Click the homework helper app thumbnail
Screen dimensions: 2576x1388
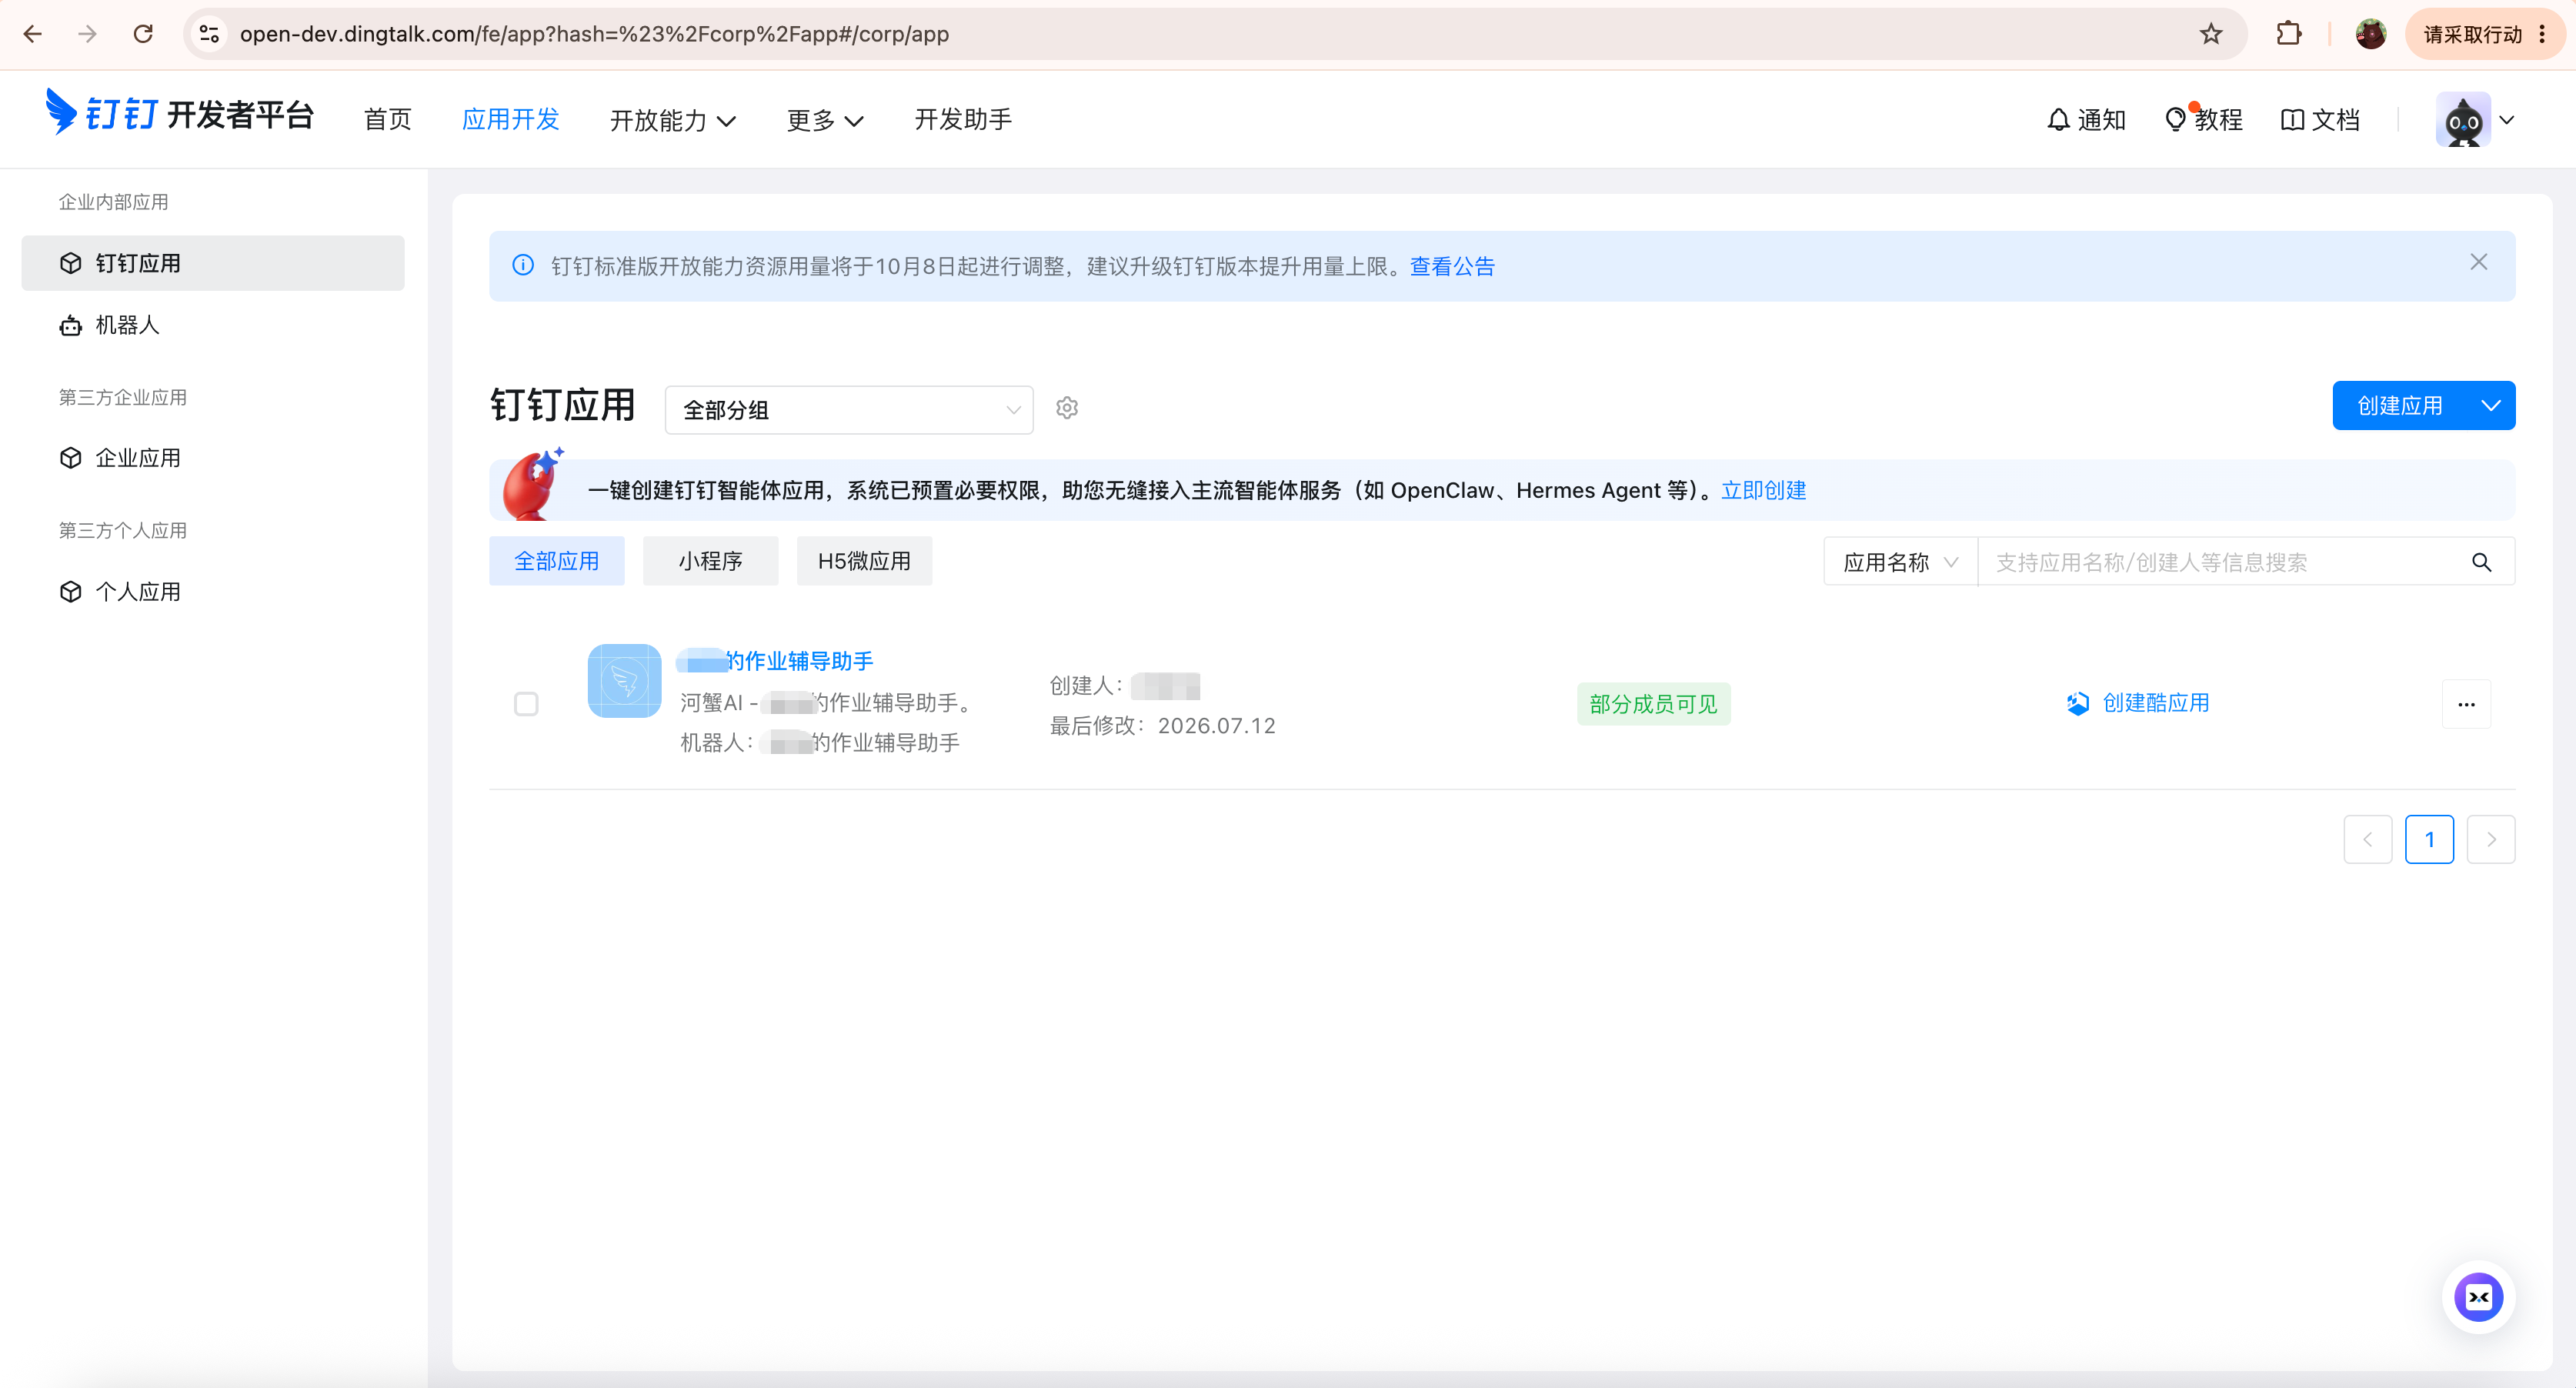click(624, 680)
